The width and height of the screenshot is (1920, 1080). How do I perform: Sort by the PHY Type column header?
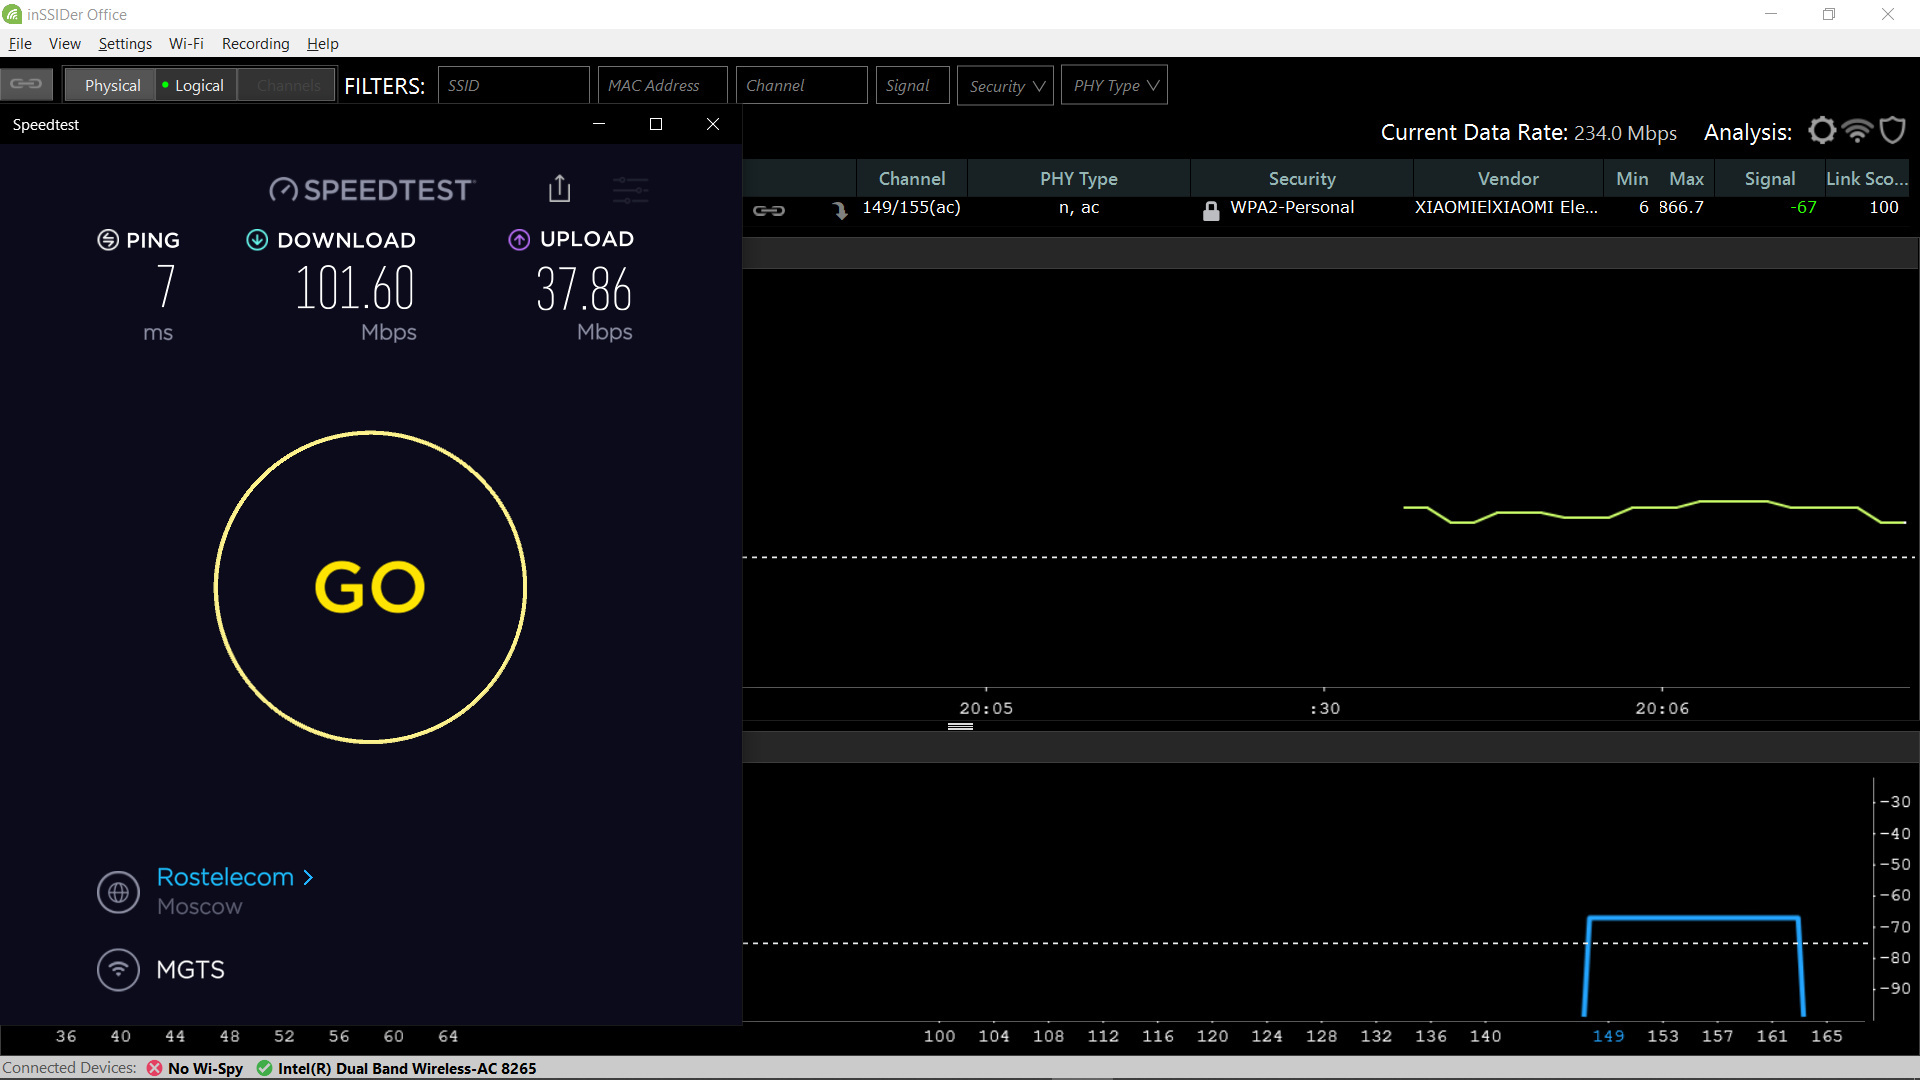click(x=1079, y=178)
